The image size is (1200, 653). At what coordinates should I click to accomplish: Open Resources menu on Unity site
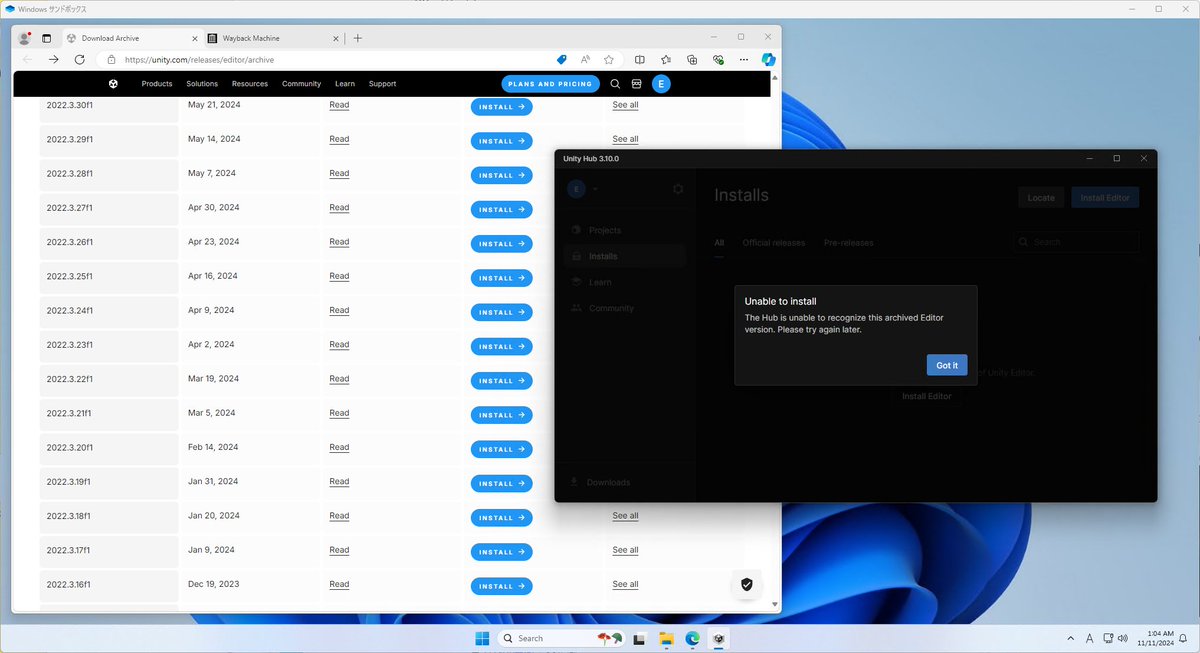pos(250,84)
